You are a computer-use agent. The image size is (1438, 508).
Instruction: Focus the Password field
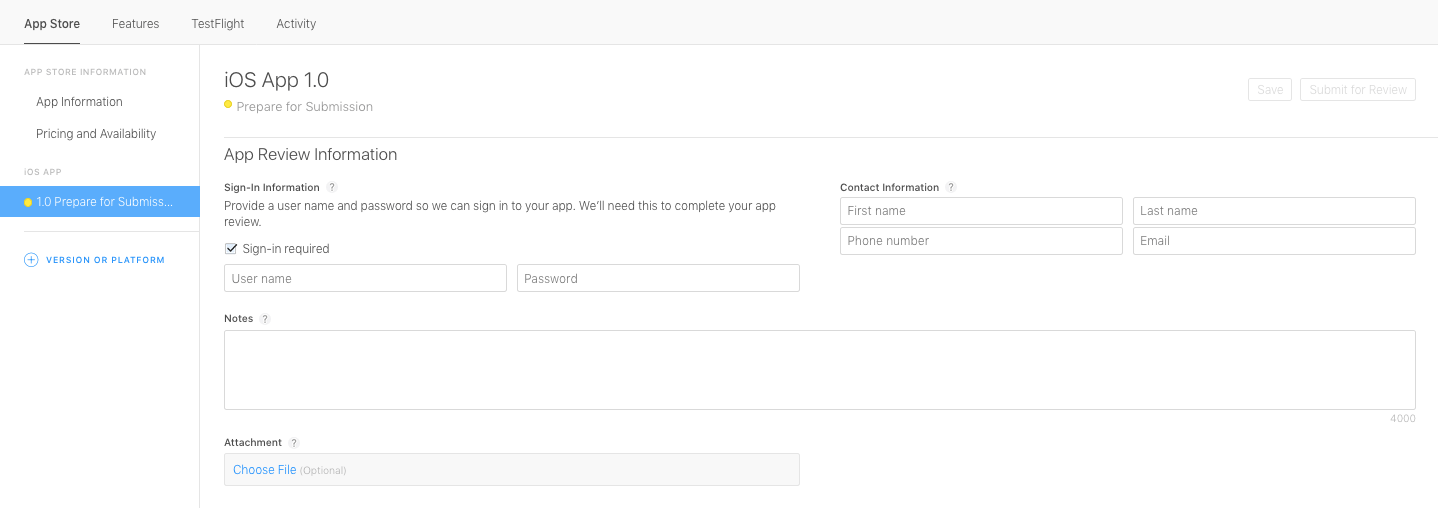coord(658,278)
